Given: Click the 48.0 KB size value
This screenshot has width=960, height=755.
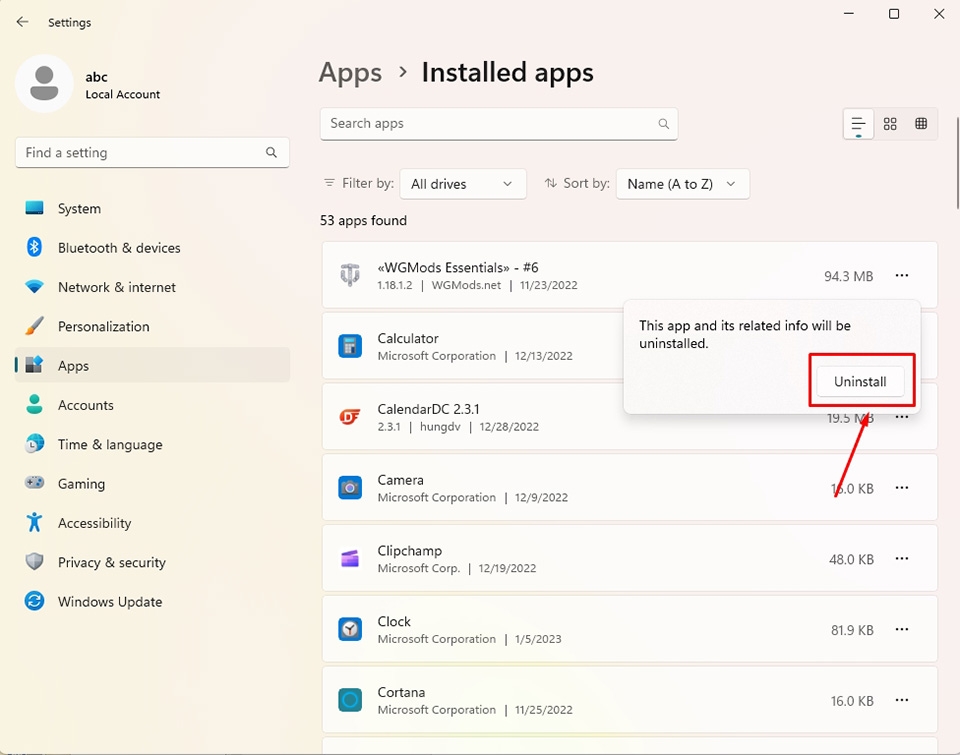Looking at the screenshot, I should (x=851, y=559).
